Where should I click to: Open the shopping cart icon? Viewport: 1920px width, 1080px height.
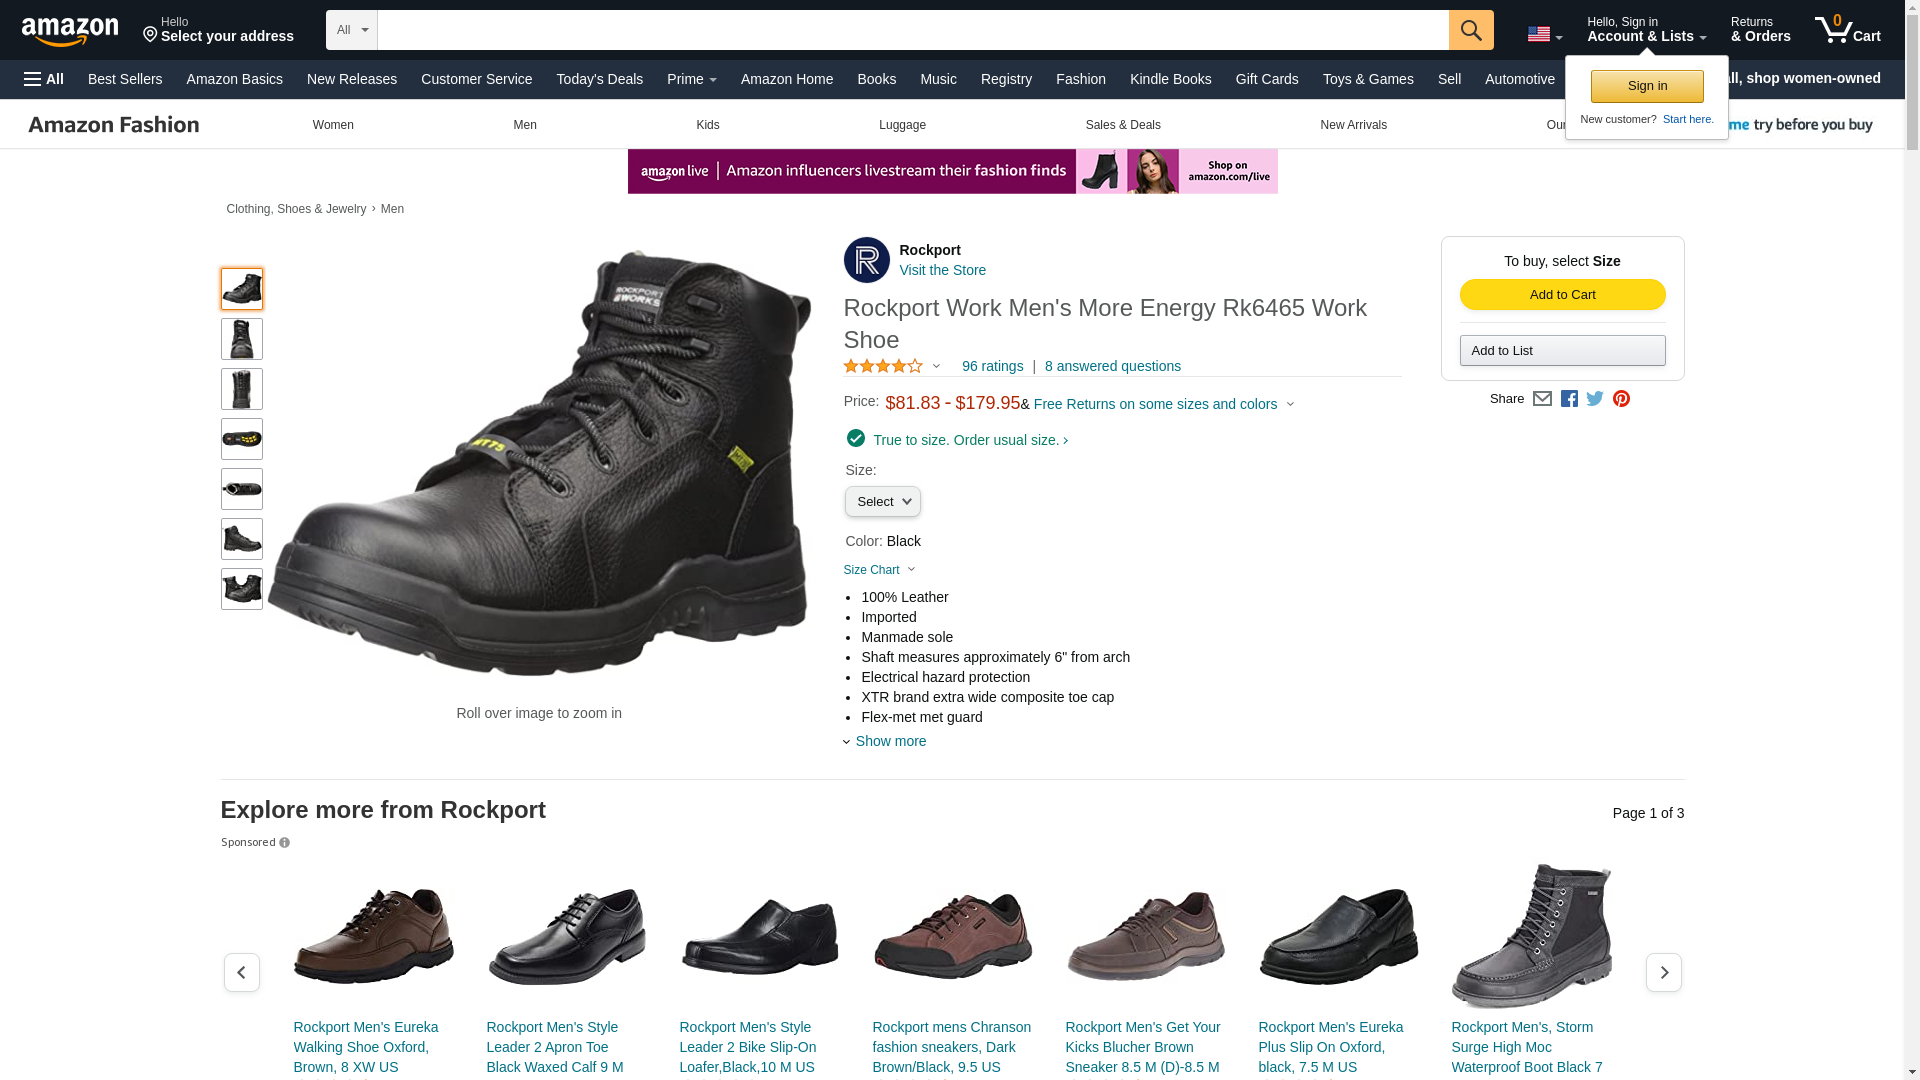pos(1848,30)
